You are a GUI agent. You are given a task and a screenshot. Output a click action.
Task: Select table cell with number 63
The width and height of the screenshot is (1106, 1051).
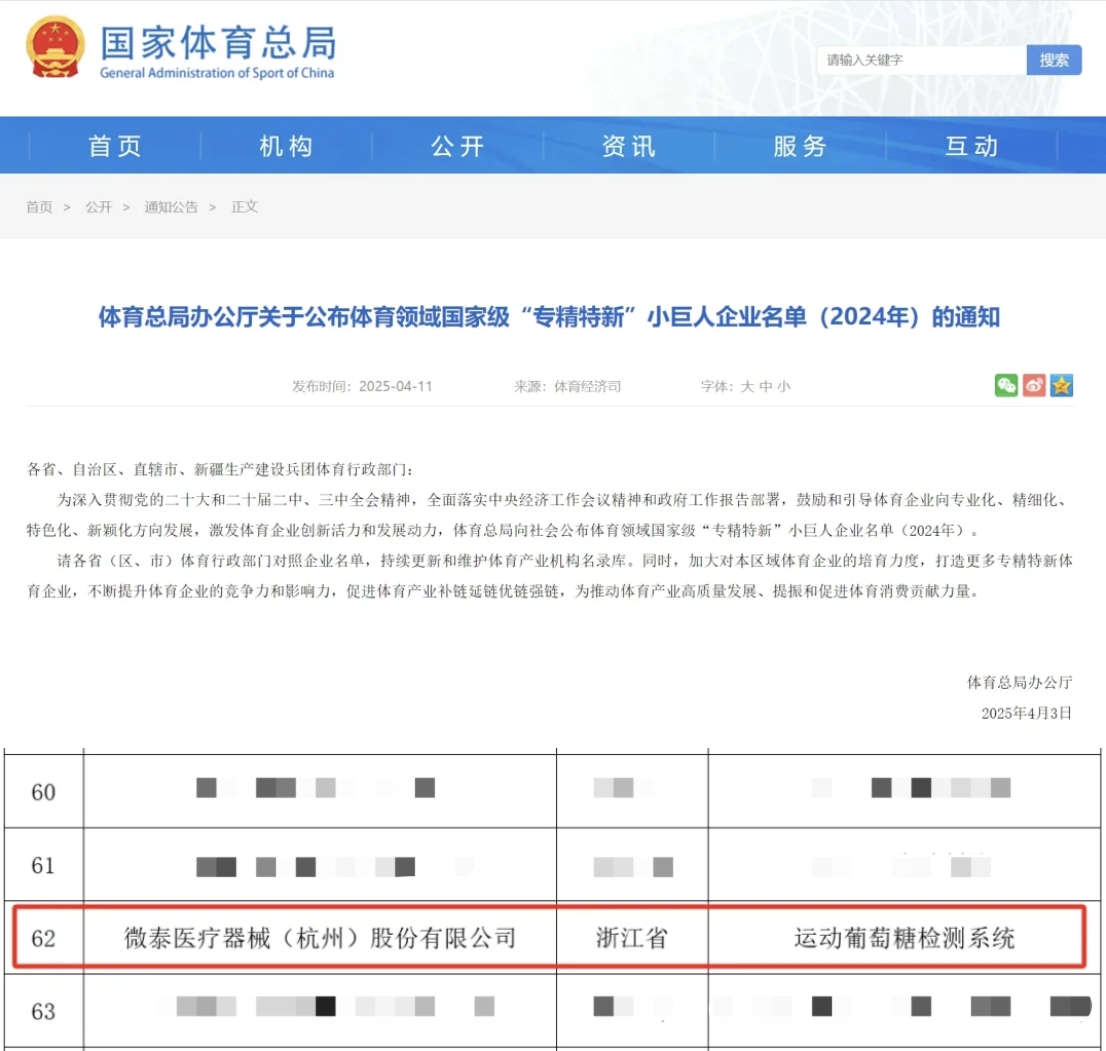[44, 1011]
